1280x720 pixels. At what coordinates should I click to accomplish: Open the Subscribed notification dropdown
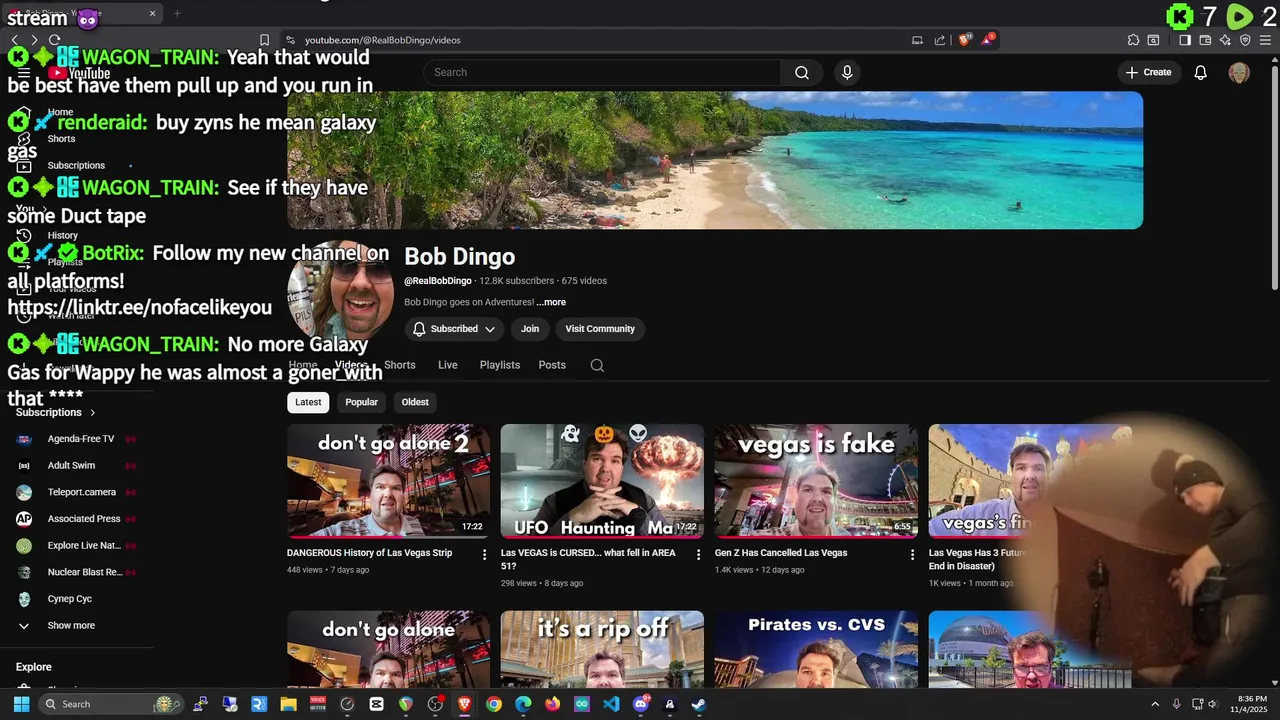(x=454, y=329)
